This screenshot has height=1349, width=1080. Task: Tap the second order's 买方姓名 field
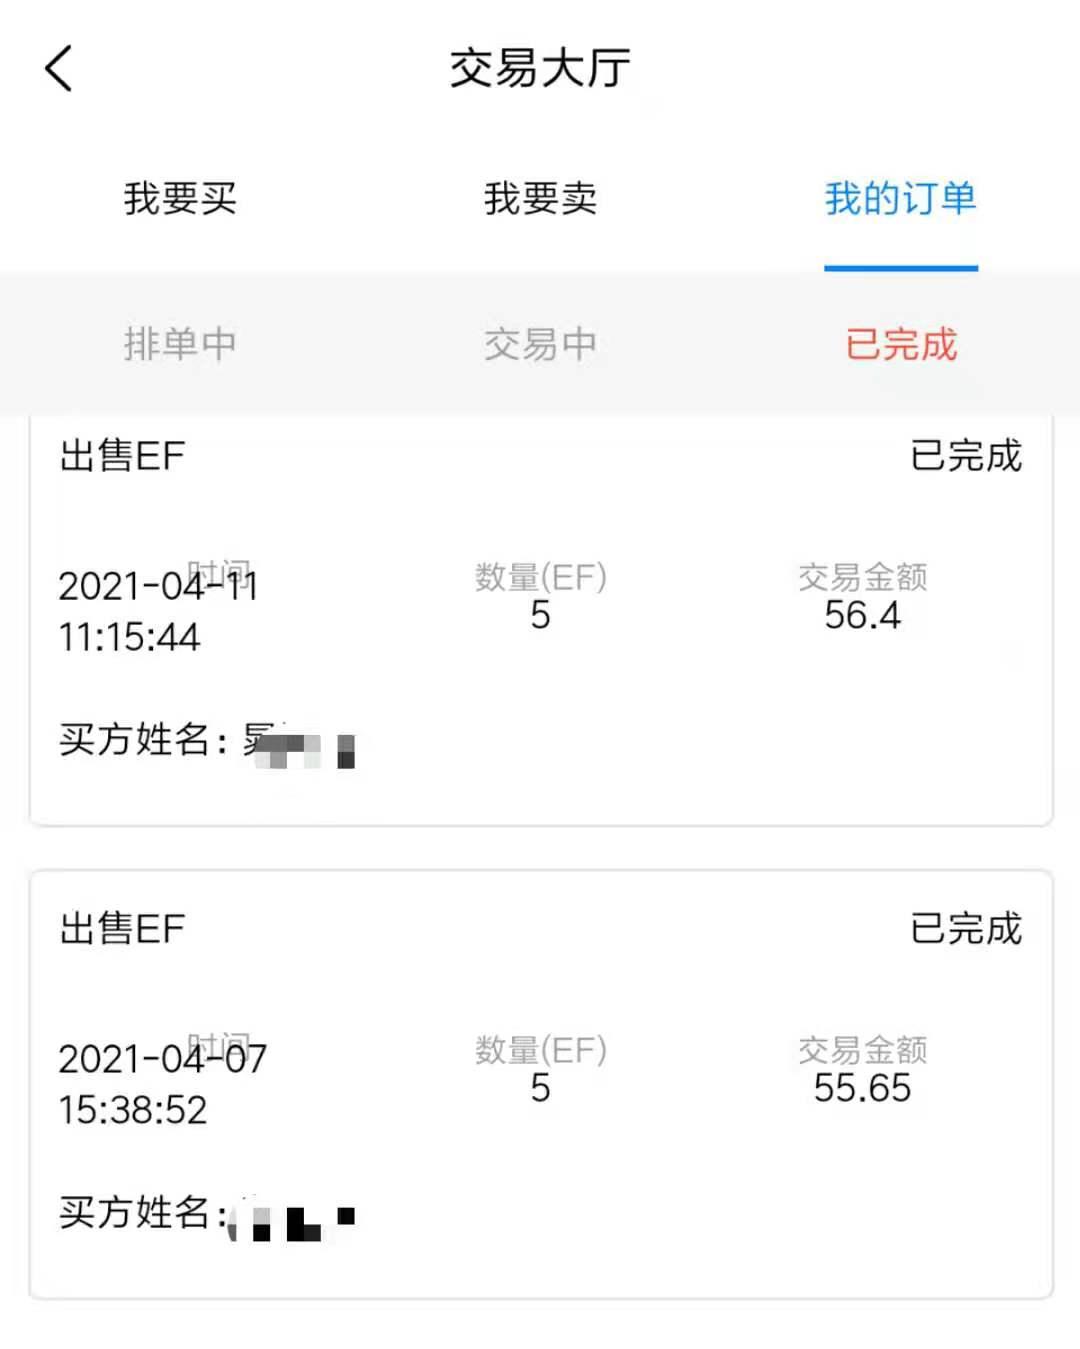point(207,1214)
